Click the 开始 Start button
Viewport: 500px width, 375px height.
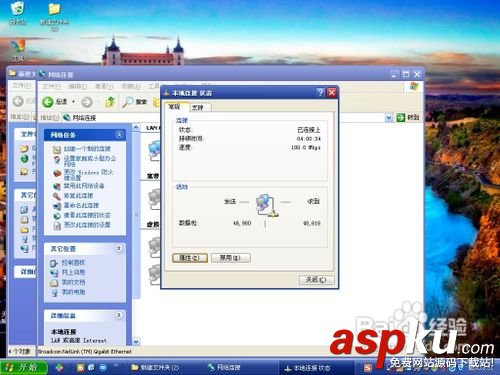point(23,367)
